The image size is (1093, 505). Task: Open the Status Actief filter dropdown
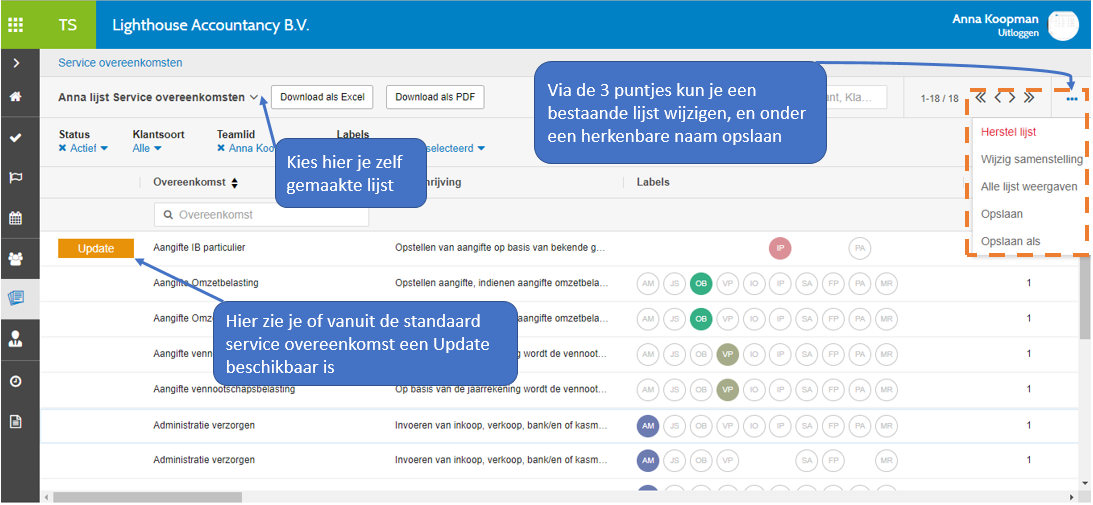click(89, 149)
